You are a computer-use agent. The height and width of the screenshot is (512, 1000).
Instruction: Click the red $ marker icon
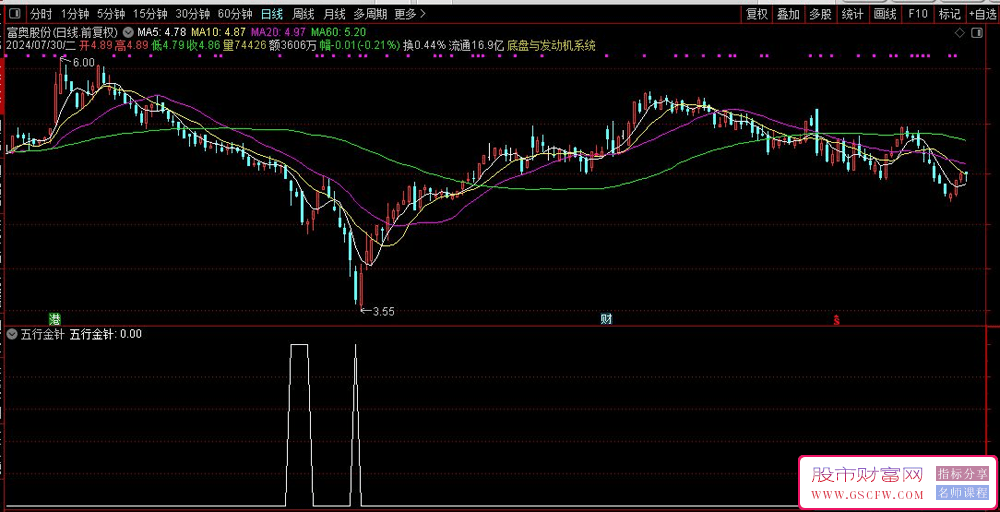[x=836, y=319]
